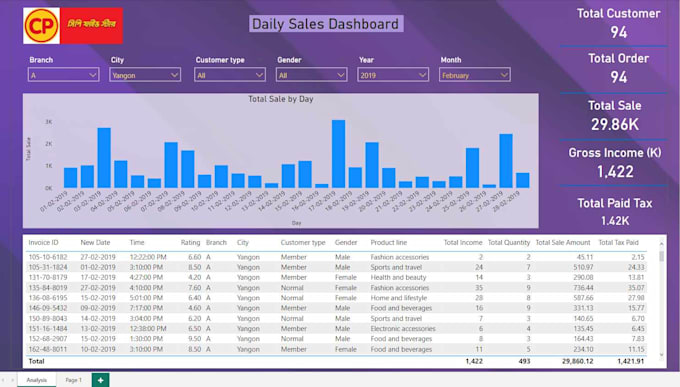680x387 pixels.
Task: Click the CP company logo
Action: 73,26
